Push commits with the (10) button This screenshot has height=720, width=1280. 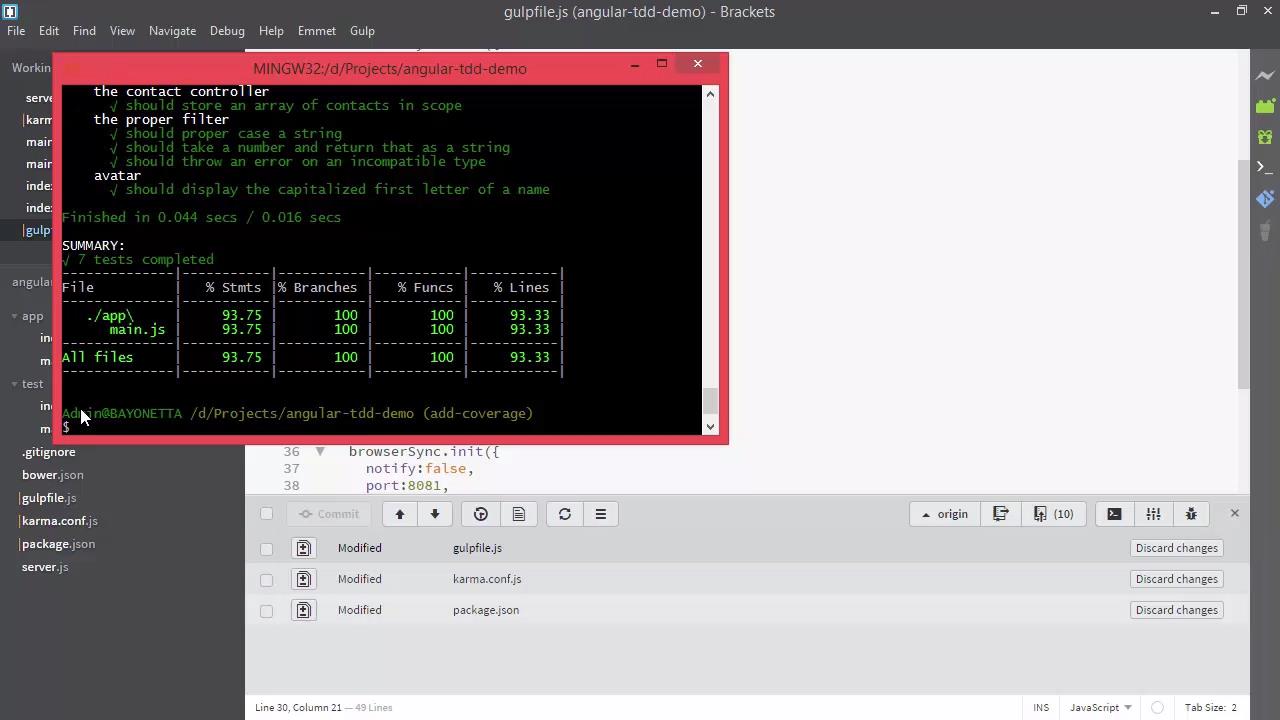1054,514
